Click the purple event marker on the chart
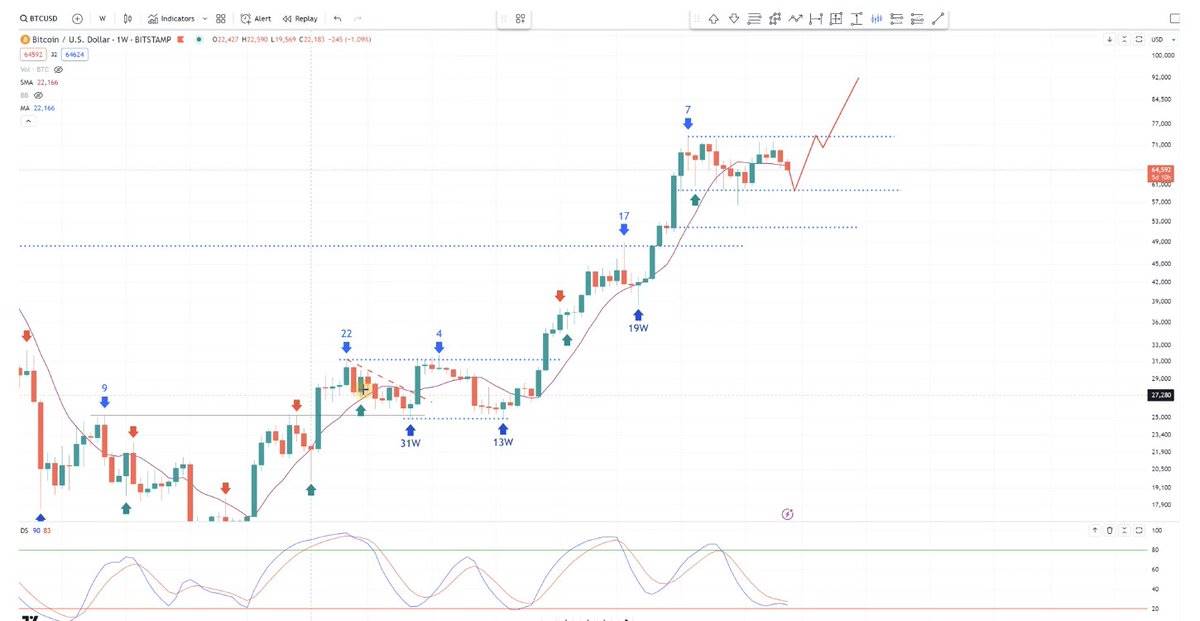The image size is (1200, 621). pyautogui.click(x=787, y=514)
